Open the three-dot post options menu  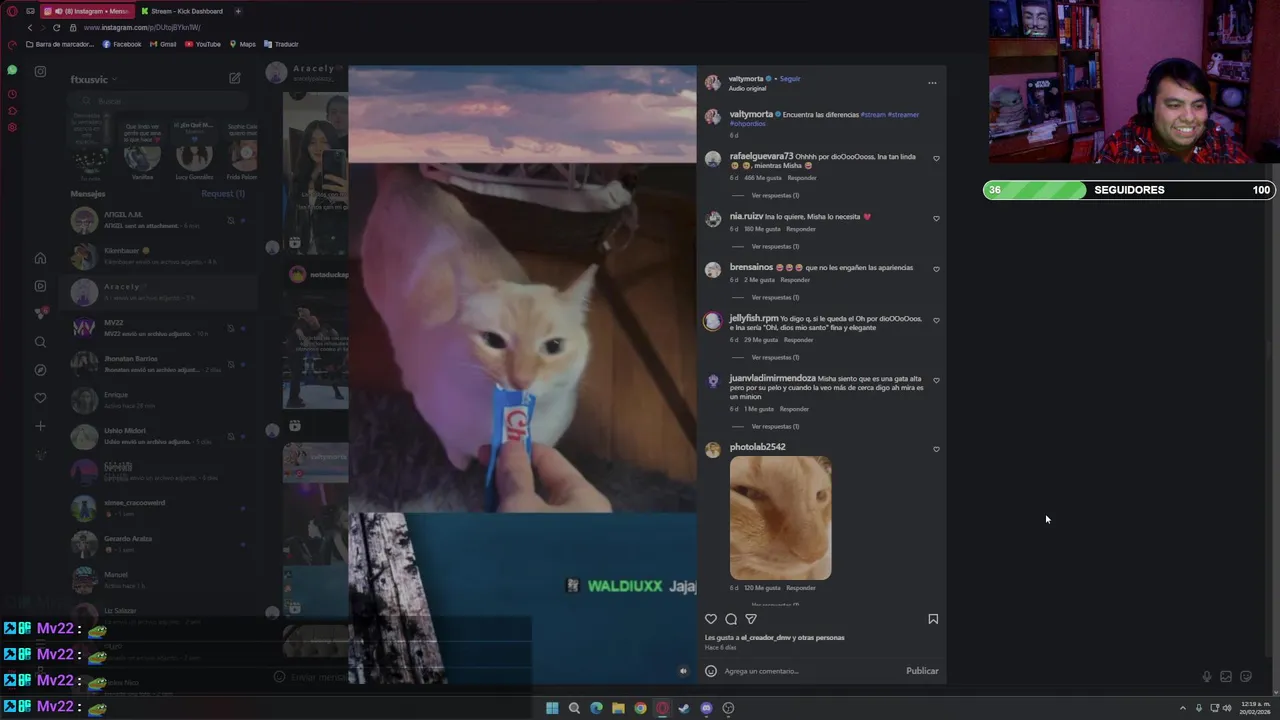coord(932,83)
